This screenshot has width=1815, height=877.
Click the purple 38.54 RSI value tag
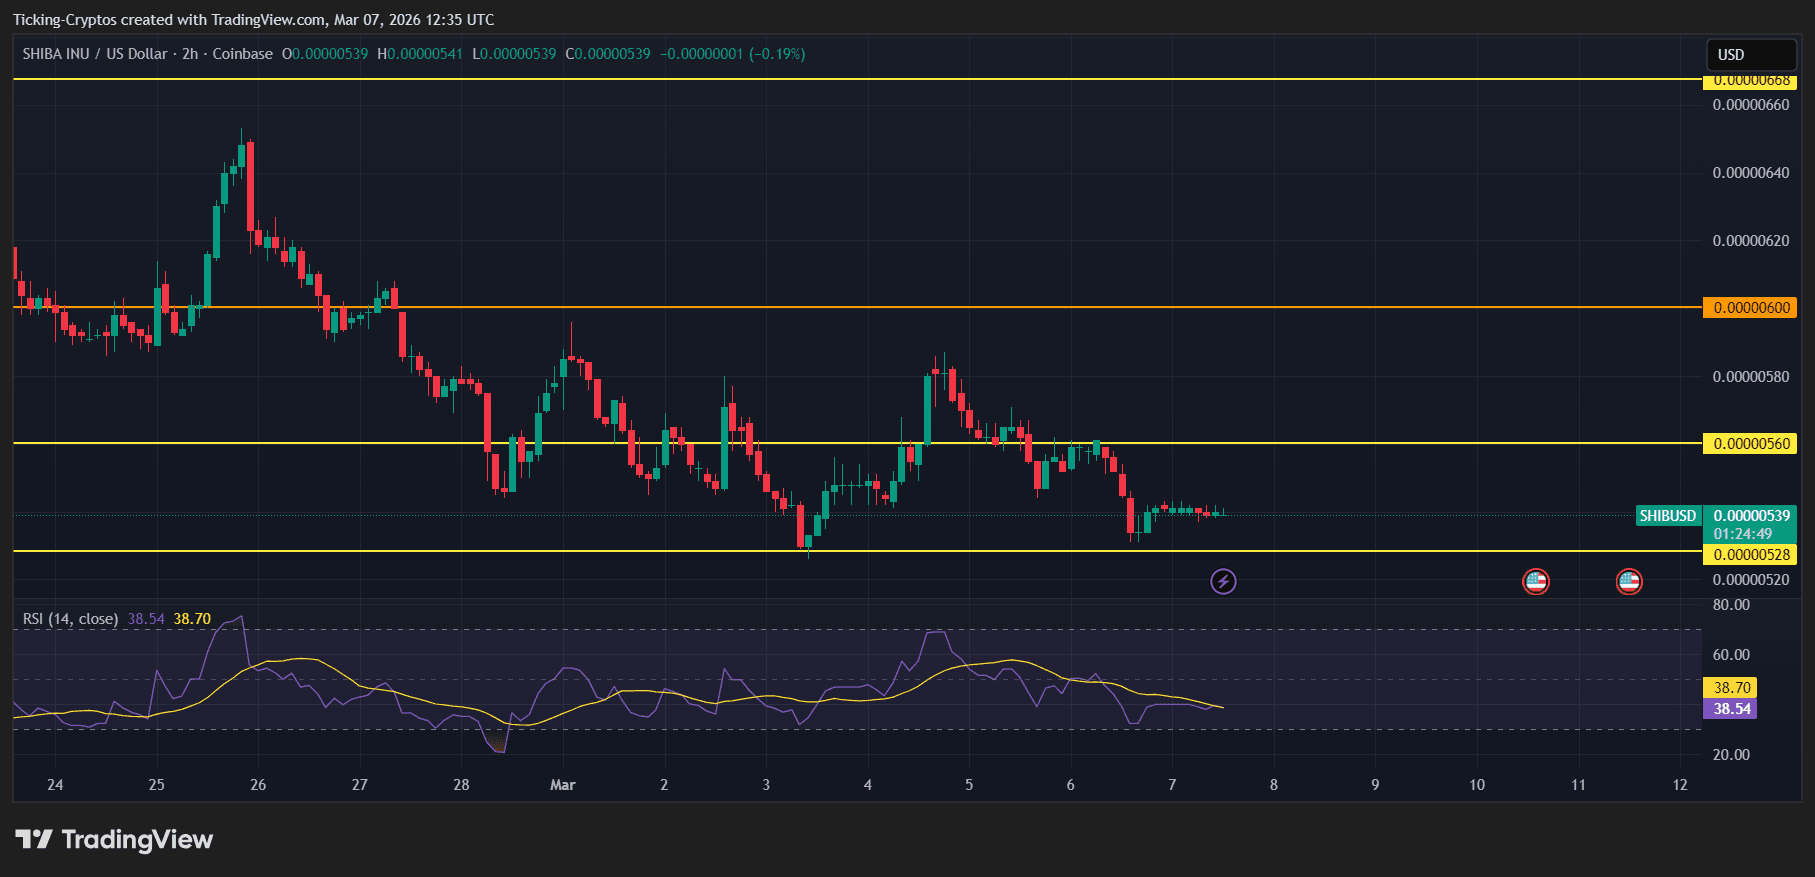click(1731, 709)
